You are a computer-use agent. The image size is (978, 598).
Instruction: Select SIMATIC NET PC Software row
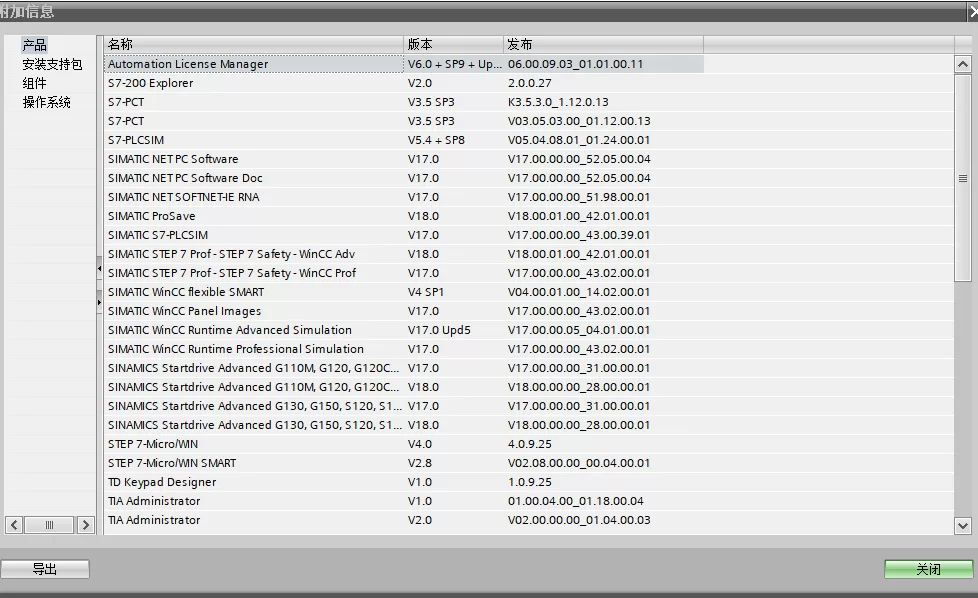(404, 159)
